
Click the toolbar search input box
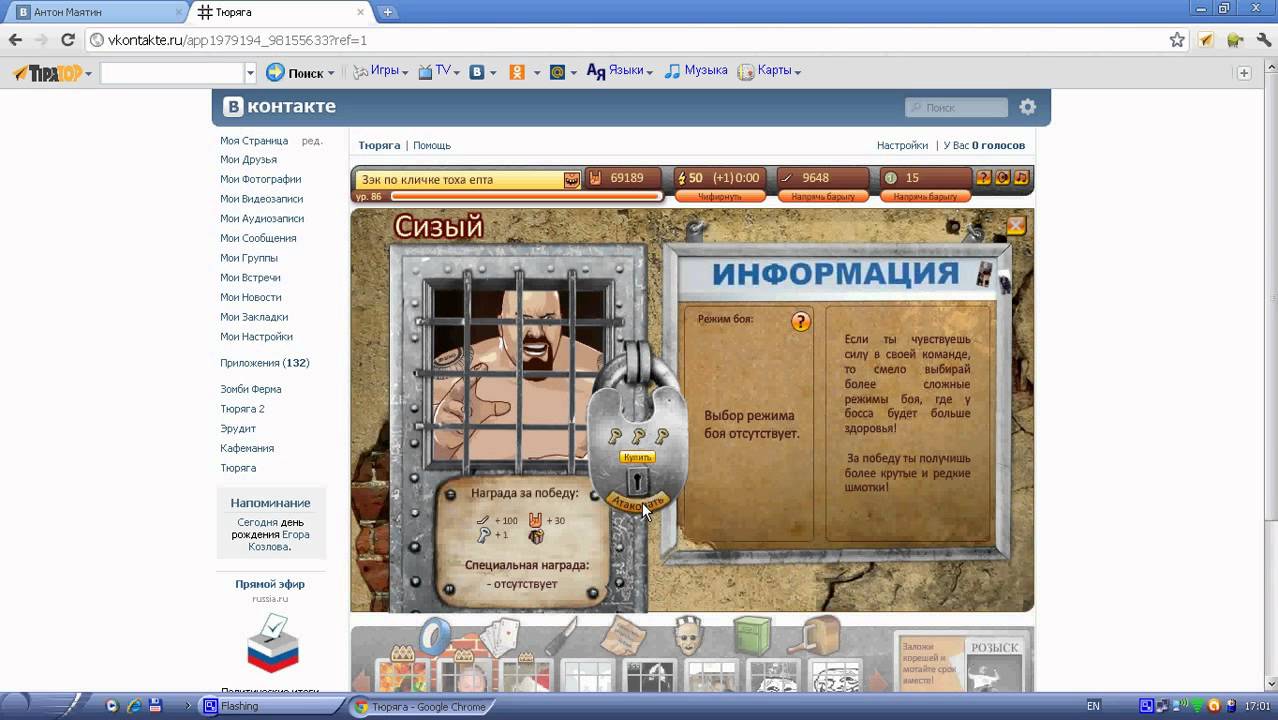[172, 73]
